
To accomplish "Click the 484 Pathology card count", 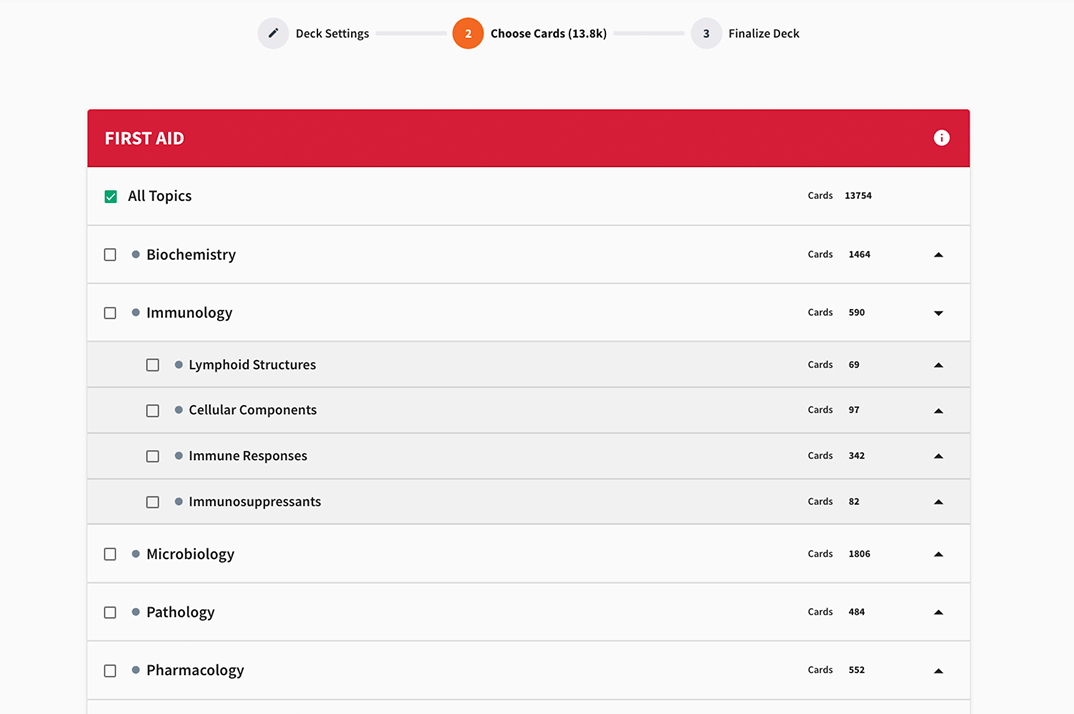I will click(856, 612).
